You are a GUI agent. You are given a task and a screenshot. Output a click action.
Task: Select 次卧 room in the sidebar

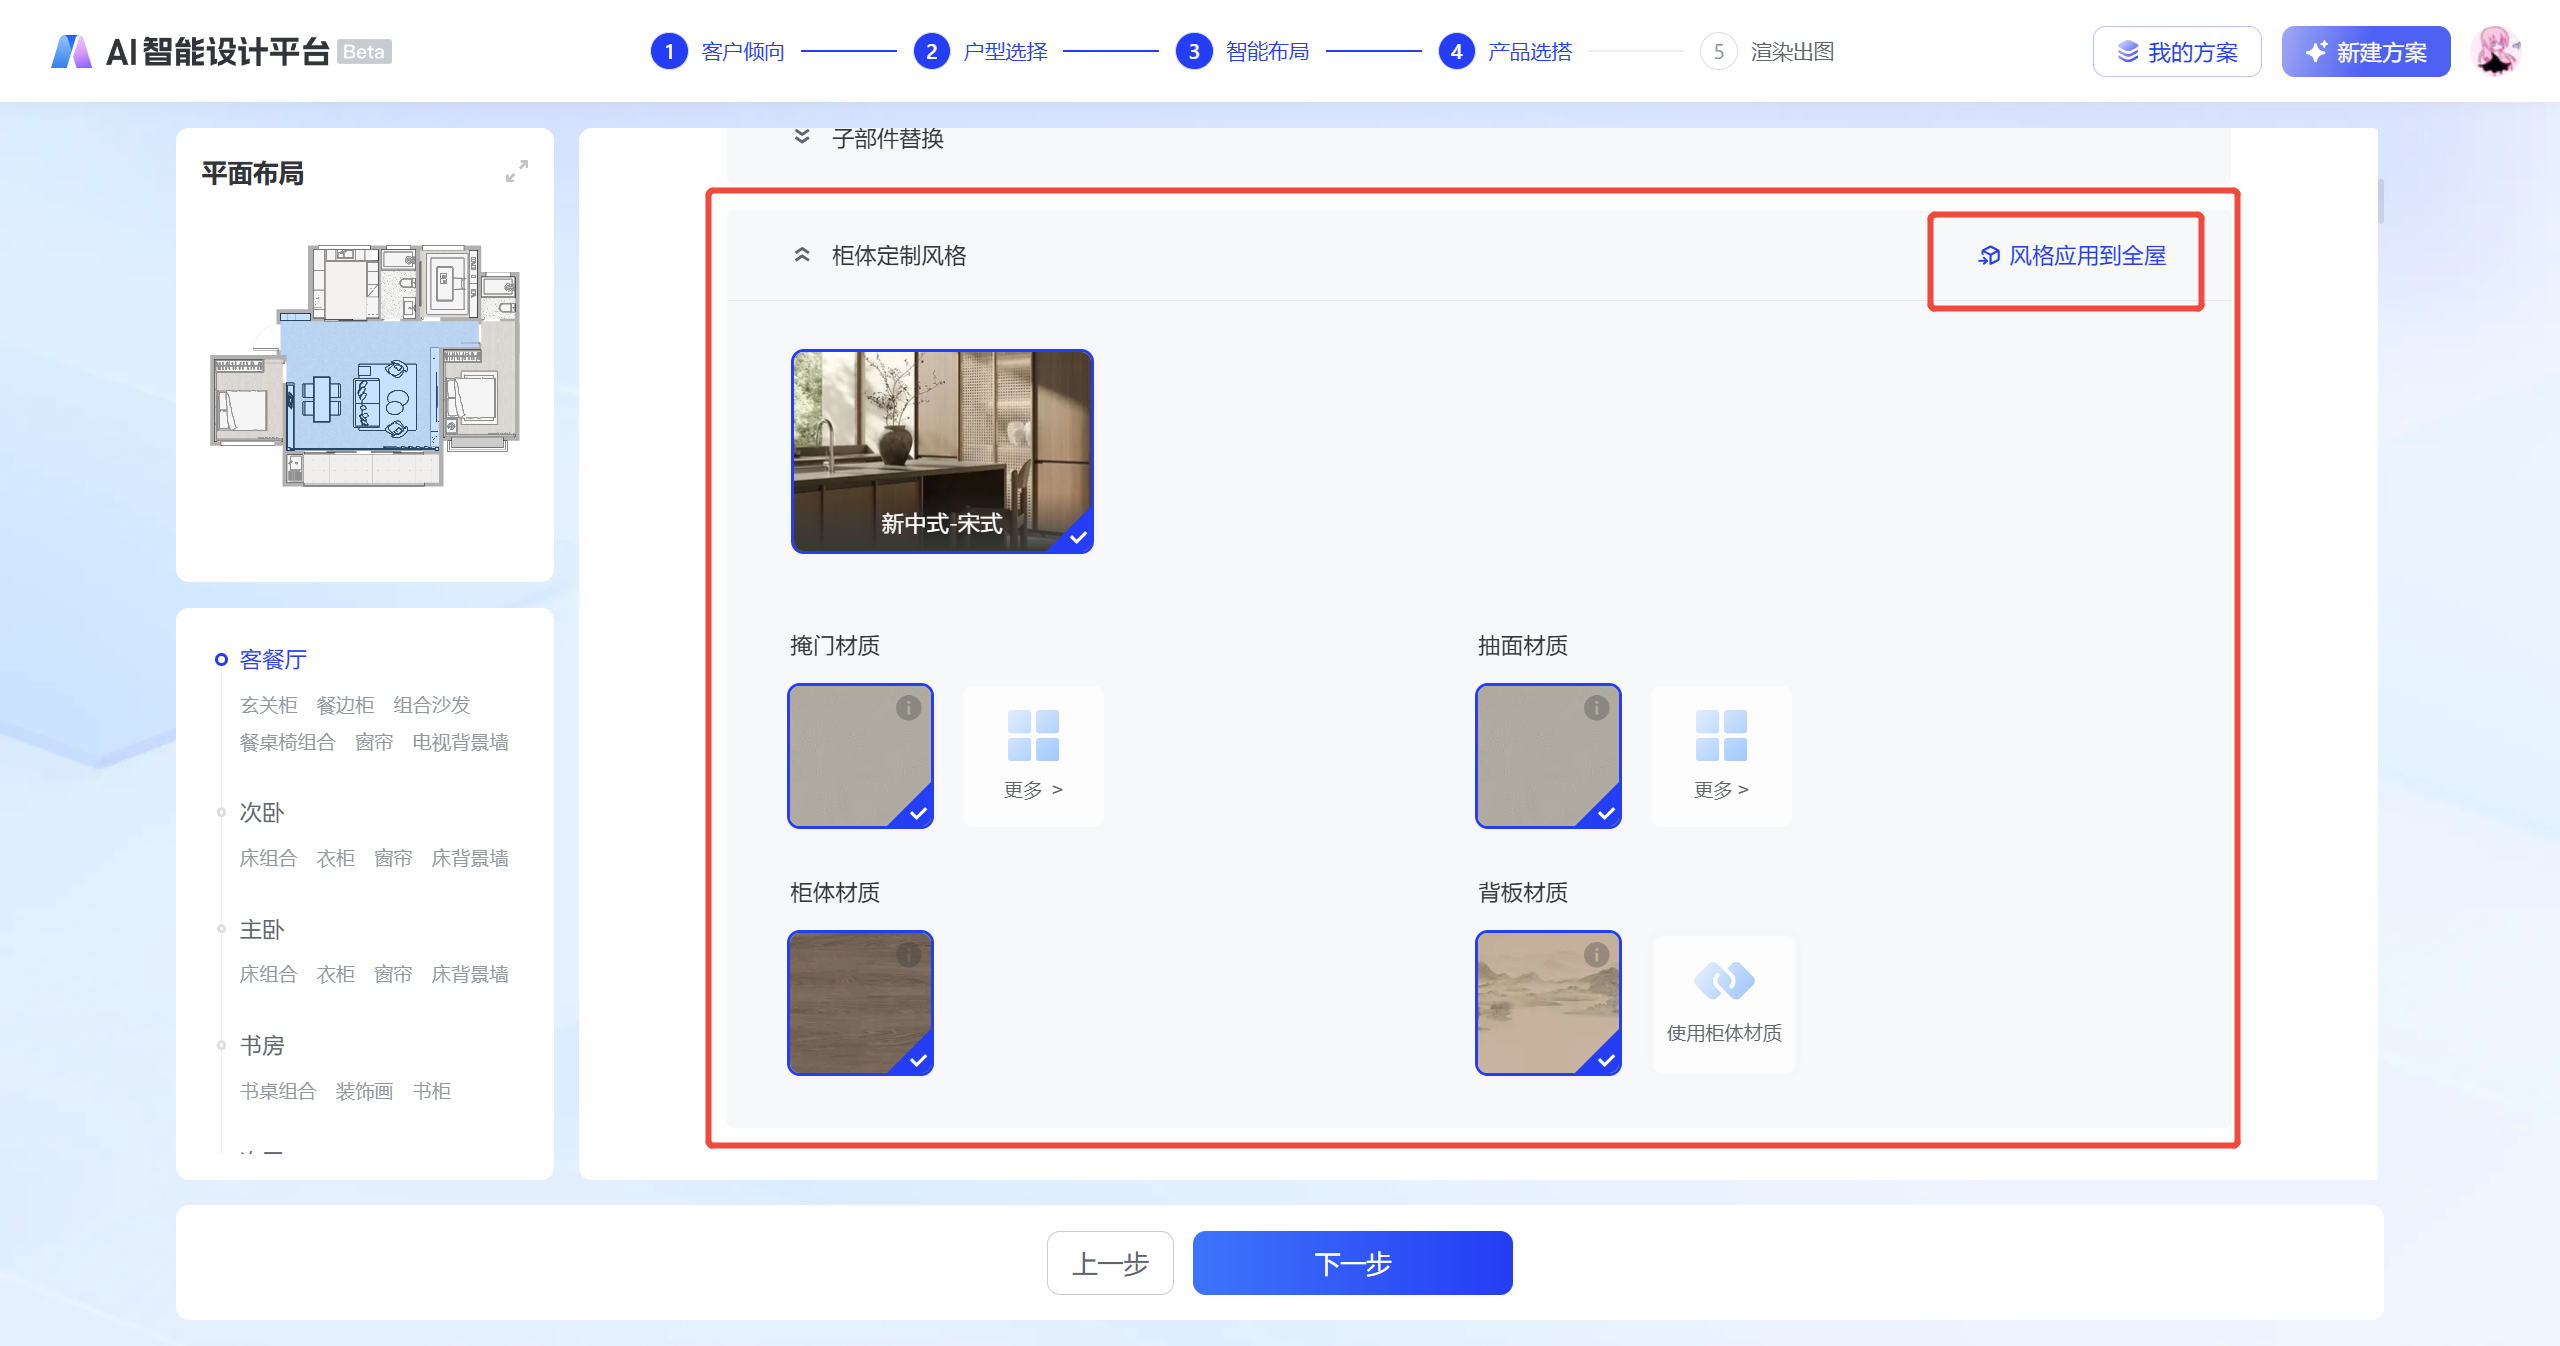pos(262,812)
